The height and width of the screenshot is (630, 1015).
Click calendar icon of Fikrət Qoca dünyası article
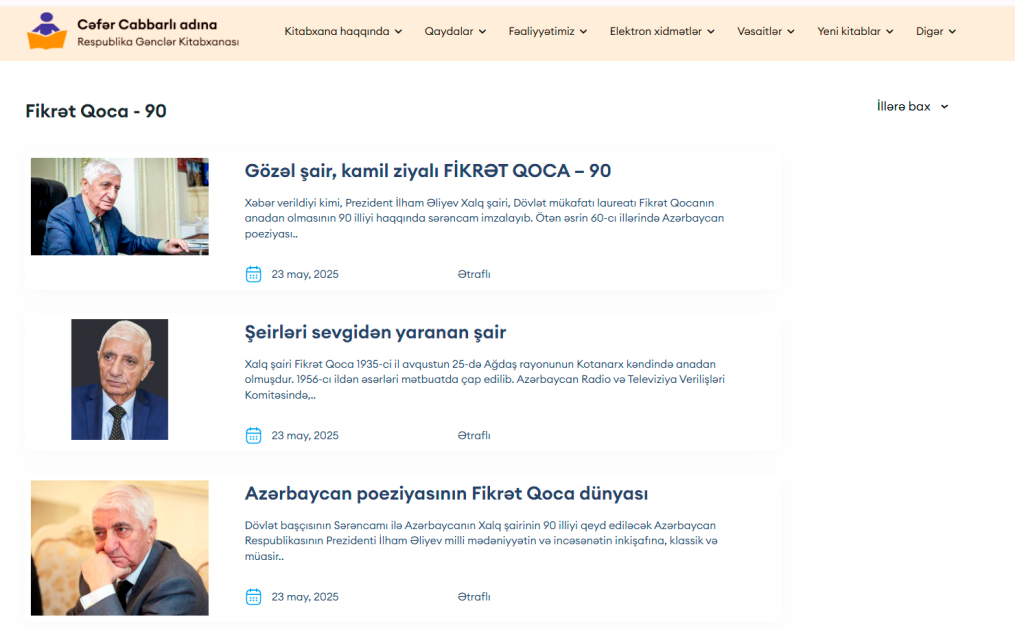tap(253, 596)
